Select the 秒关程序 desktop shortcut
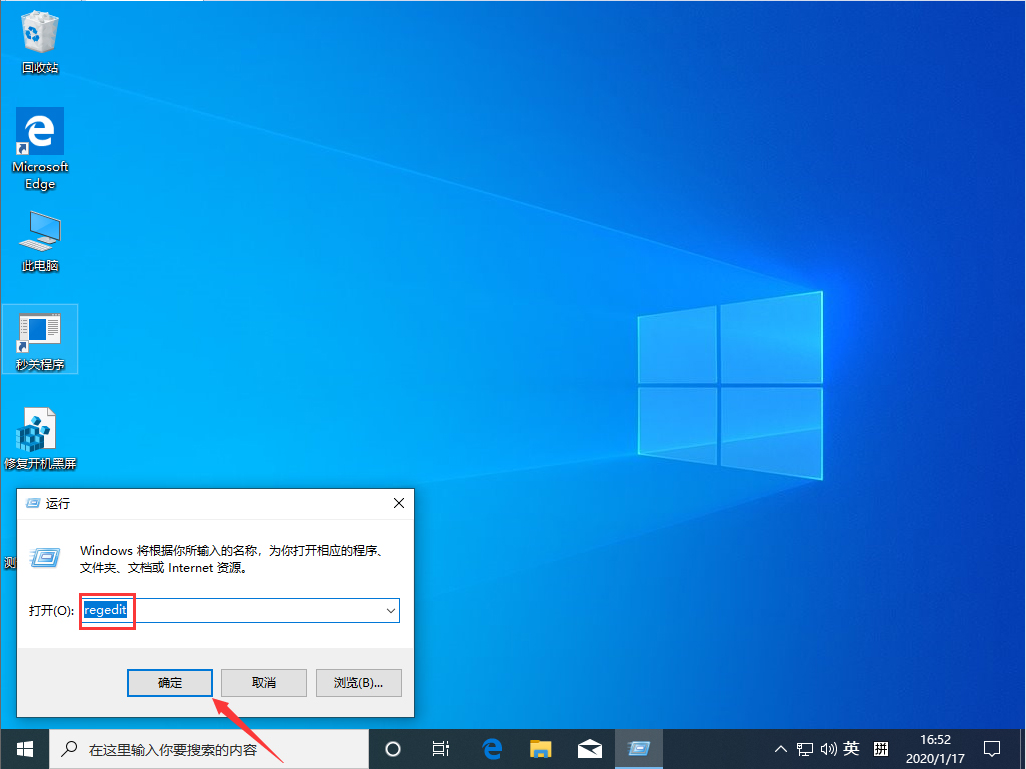The width and height of the screenshot is (1026, 769). pos(39,332)
